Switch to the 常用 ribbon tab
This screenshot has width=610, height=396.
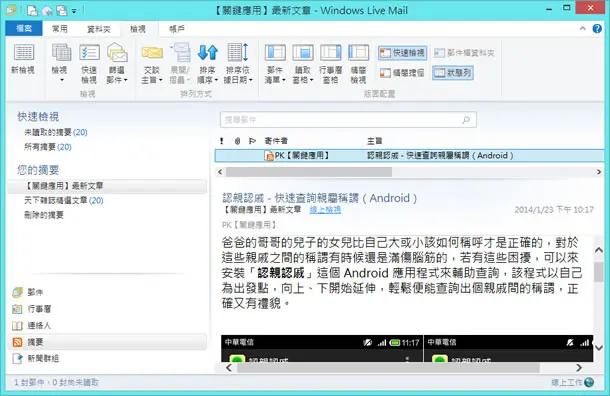click(60, 29)
